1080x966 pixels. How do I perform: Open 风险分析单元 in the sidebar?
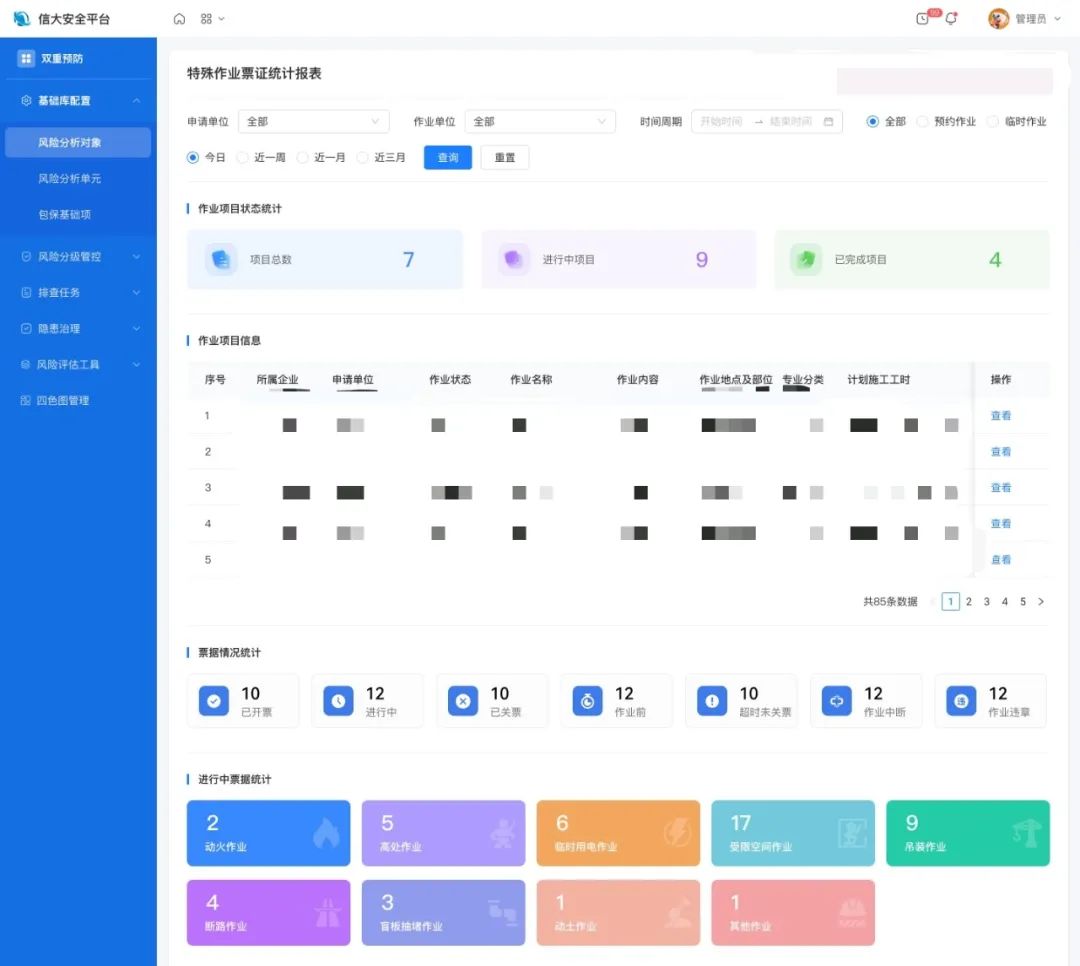(x=70, y=179)
